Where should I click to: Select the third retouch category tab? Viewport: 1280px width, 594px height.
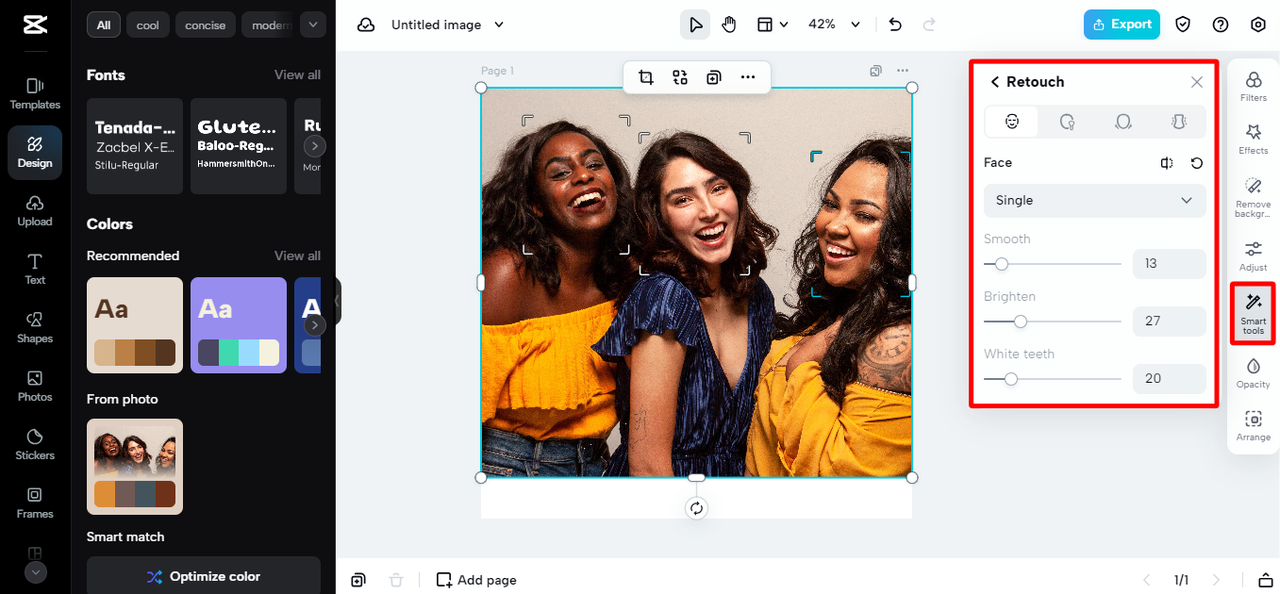[x=1123, y=121]
